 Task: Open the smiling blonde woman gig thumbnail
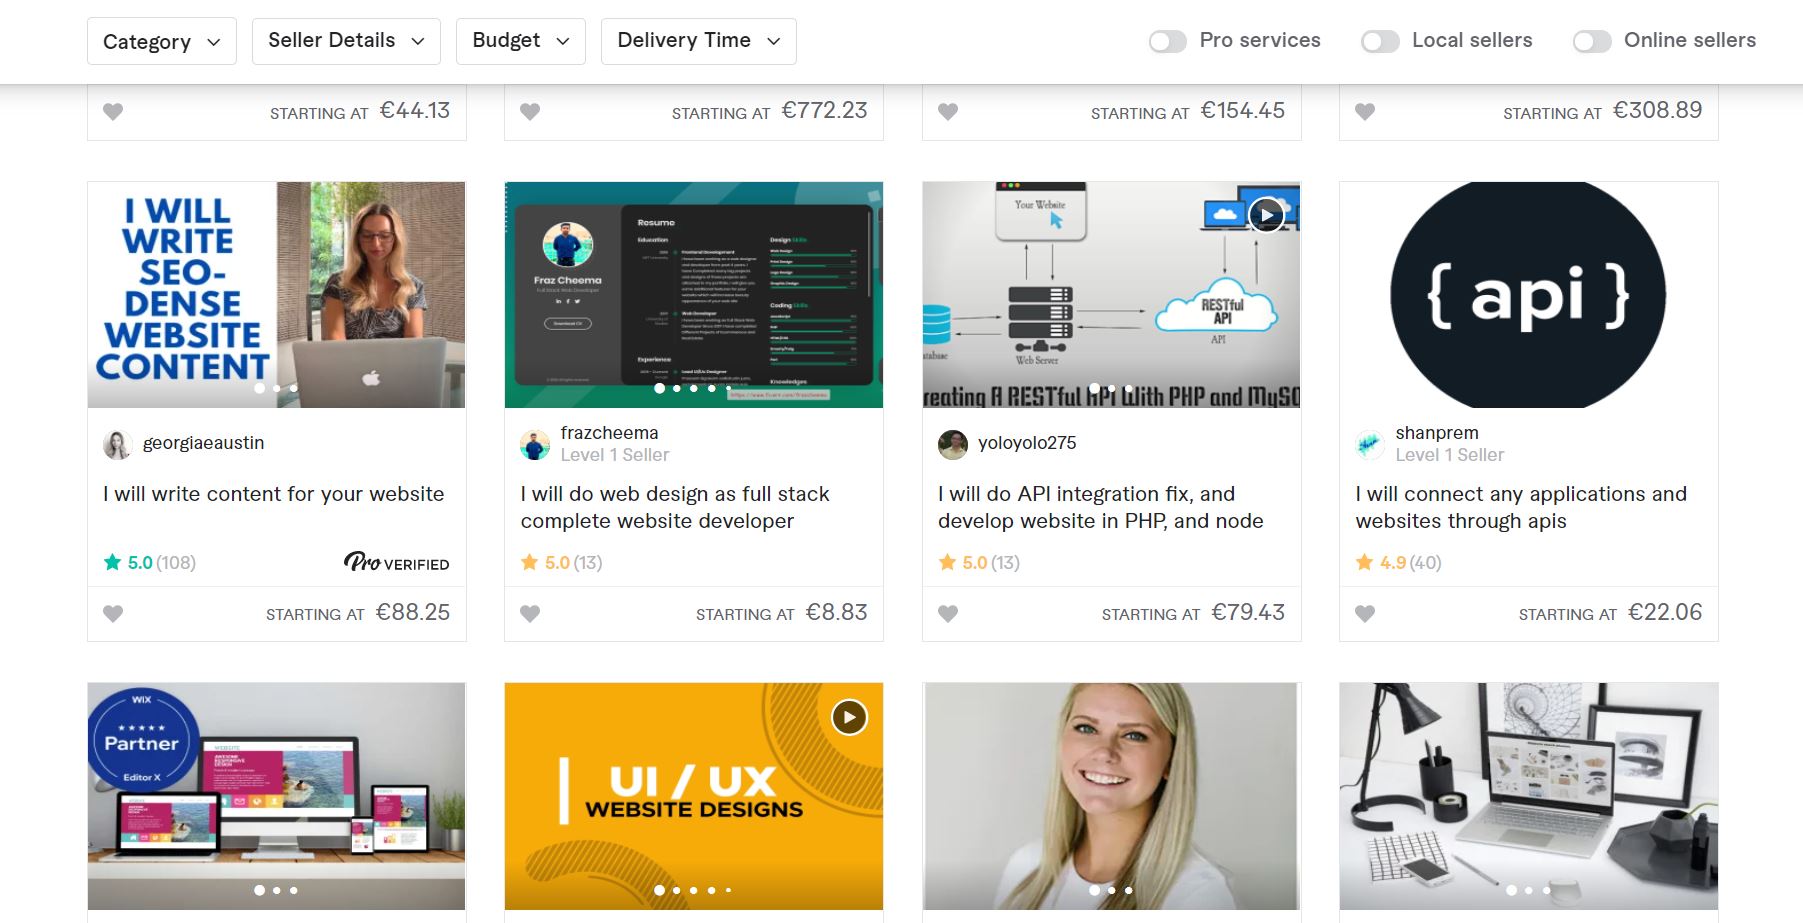tap(1112, 796)
